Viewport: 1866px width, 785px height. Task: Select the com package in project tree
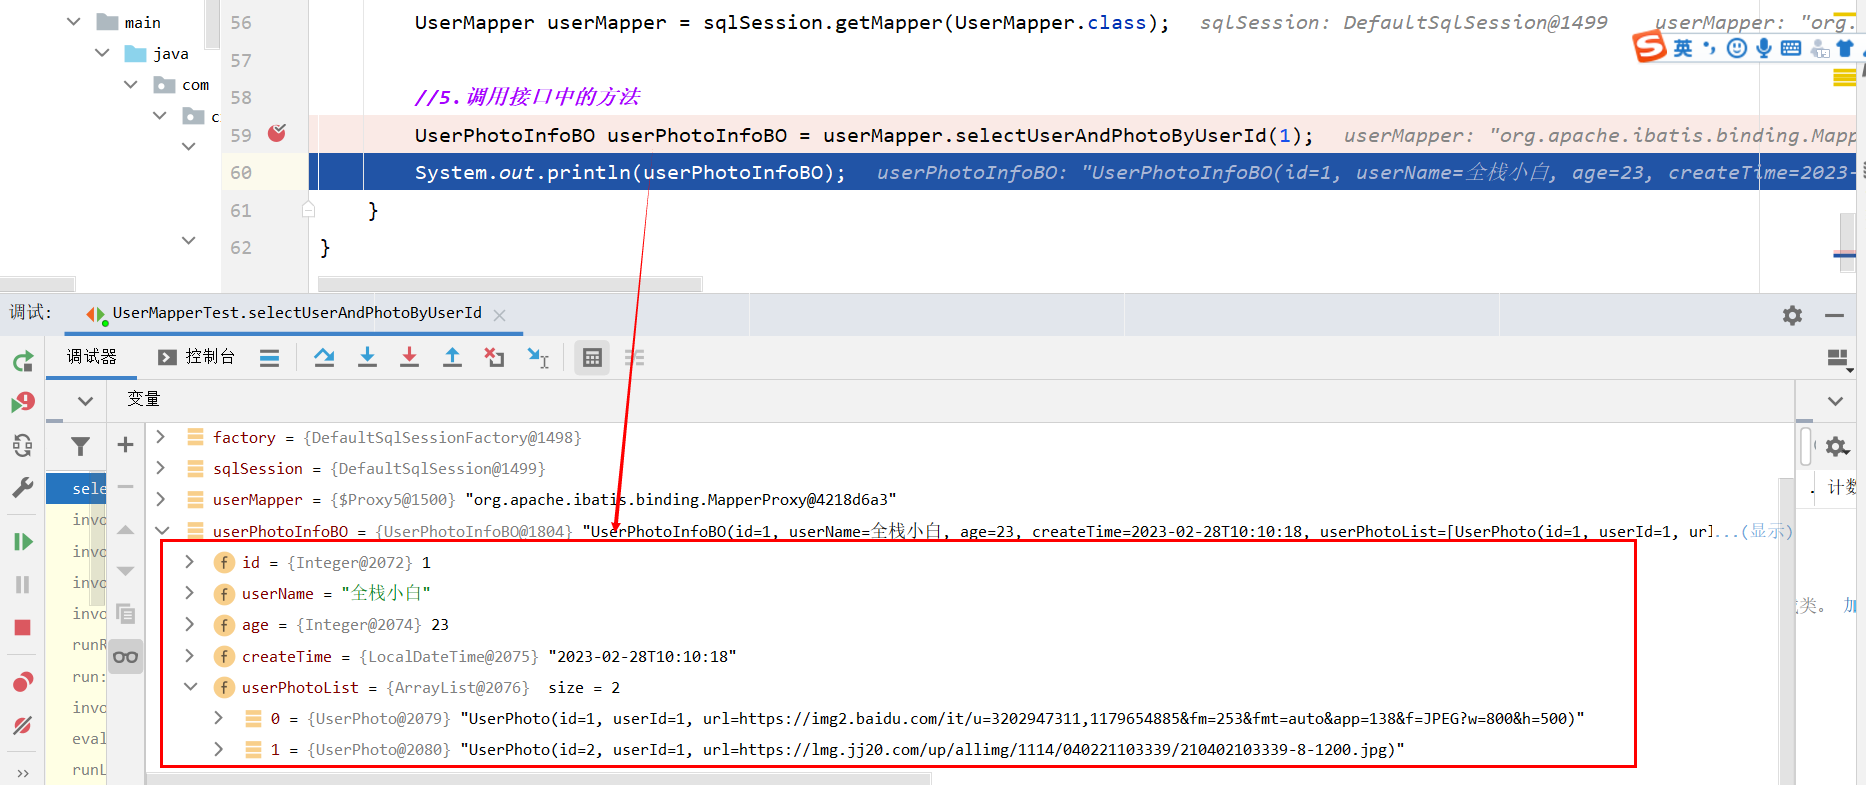195,85
